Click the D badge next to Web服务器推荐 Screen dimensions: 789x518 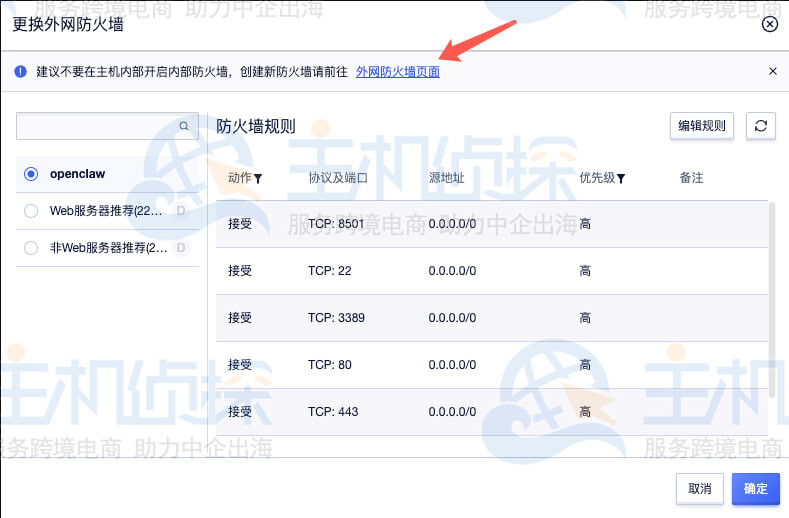tap(181, 211)
